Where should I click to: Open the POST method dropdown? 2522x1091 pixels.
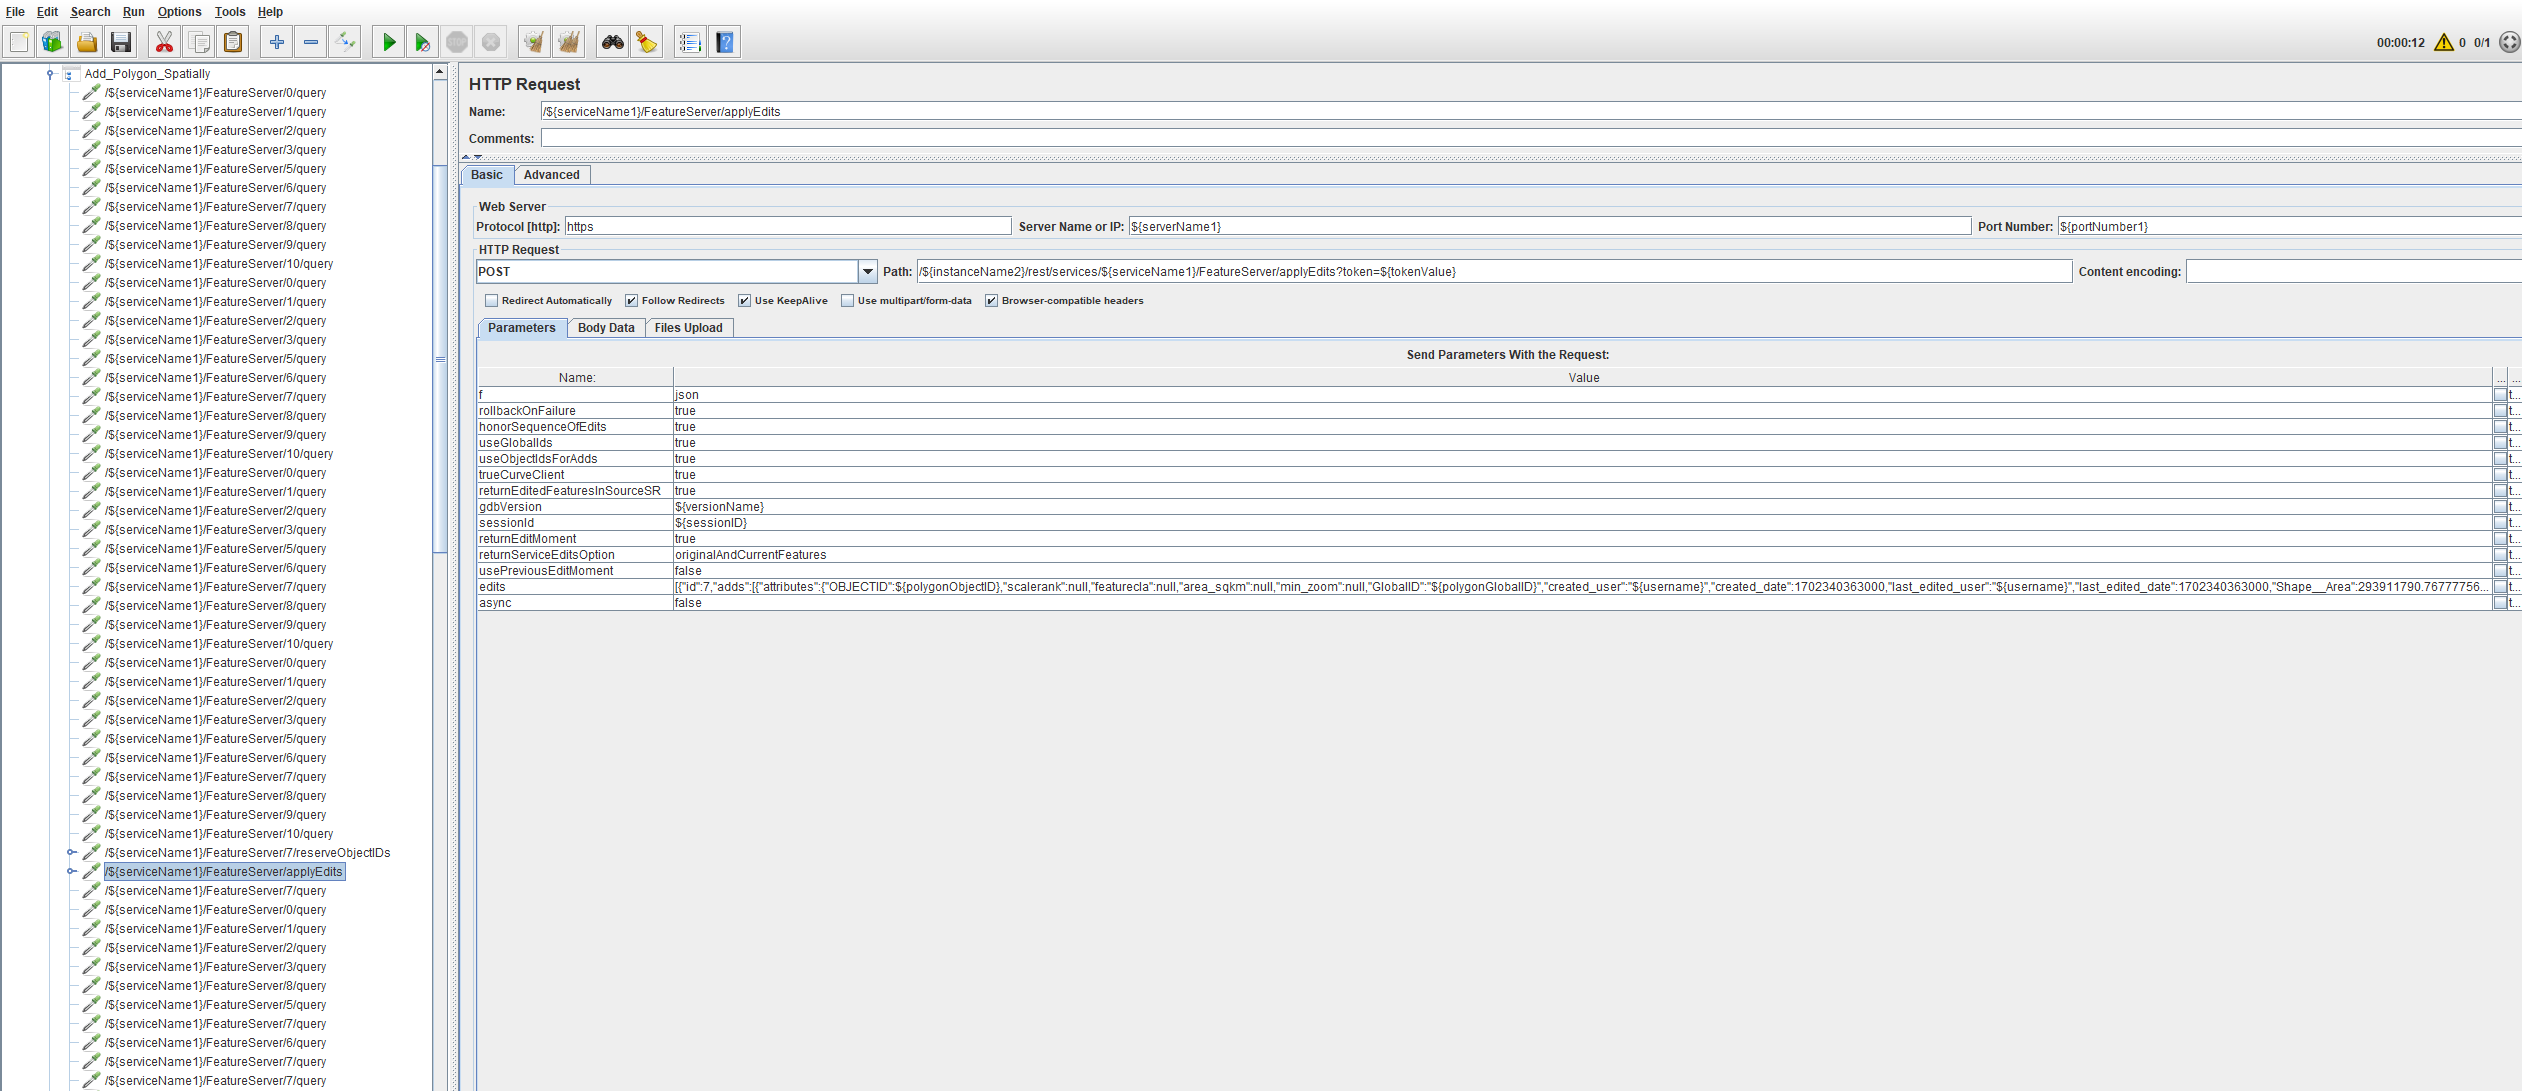868,271
